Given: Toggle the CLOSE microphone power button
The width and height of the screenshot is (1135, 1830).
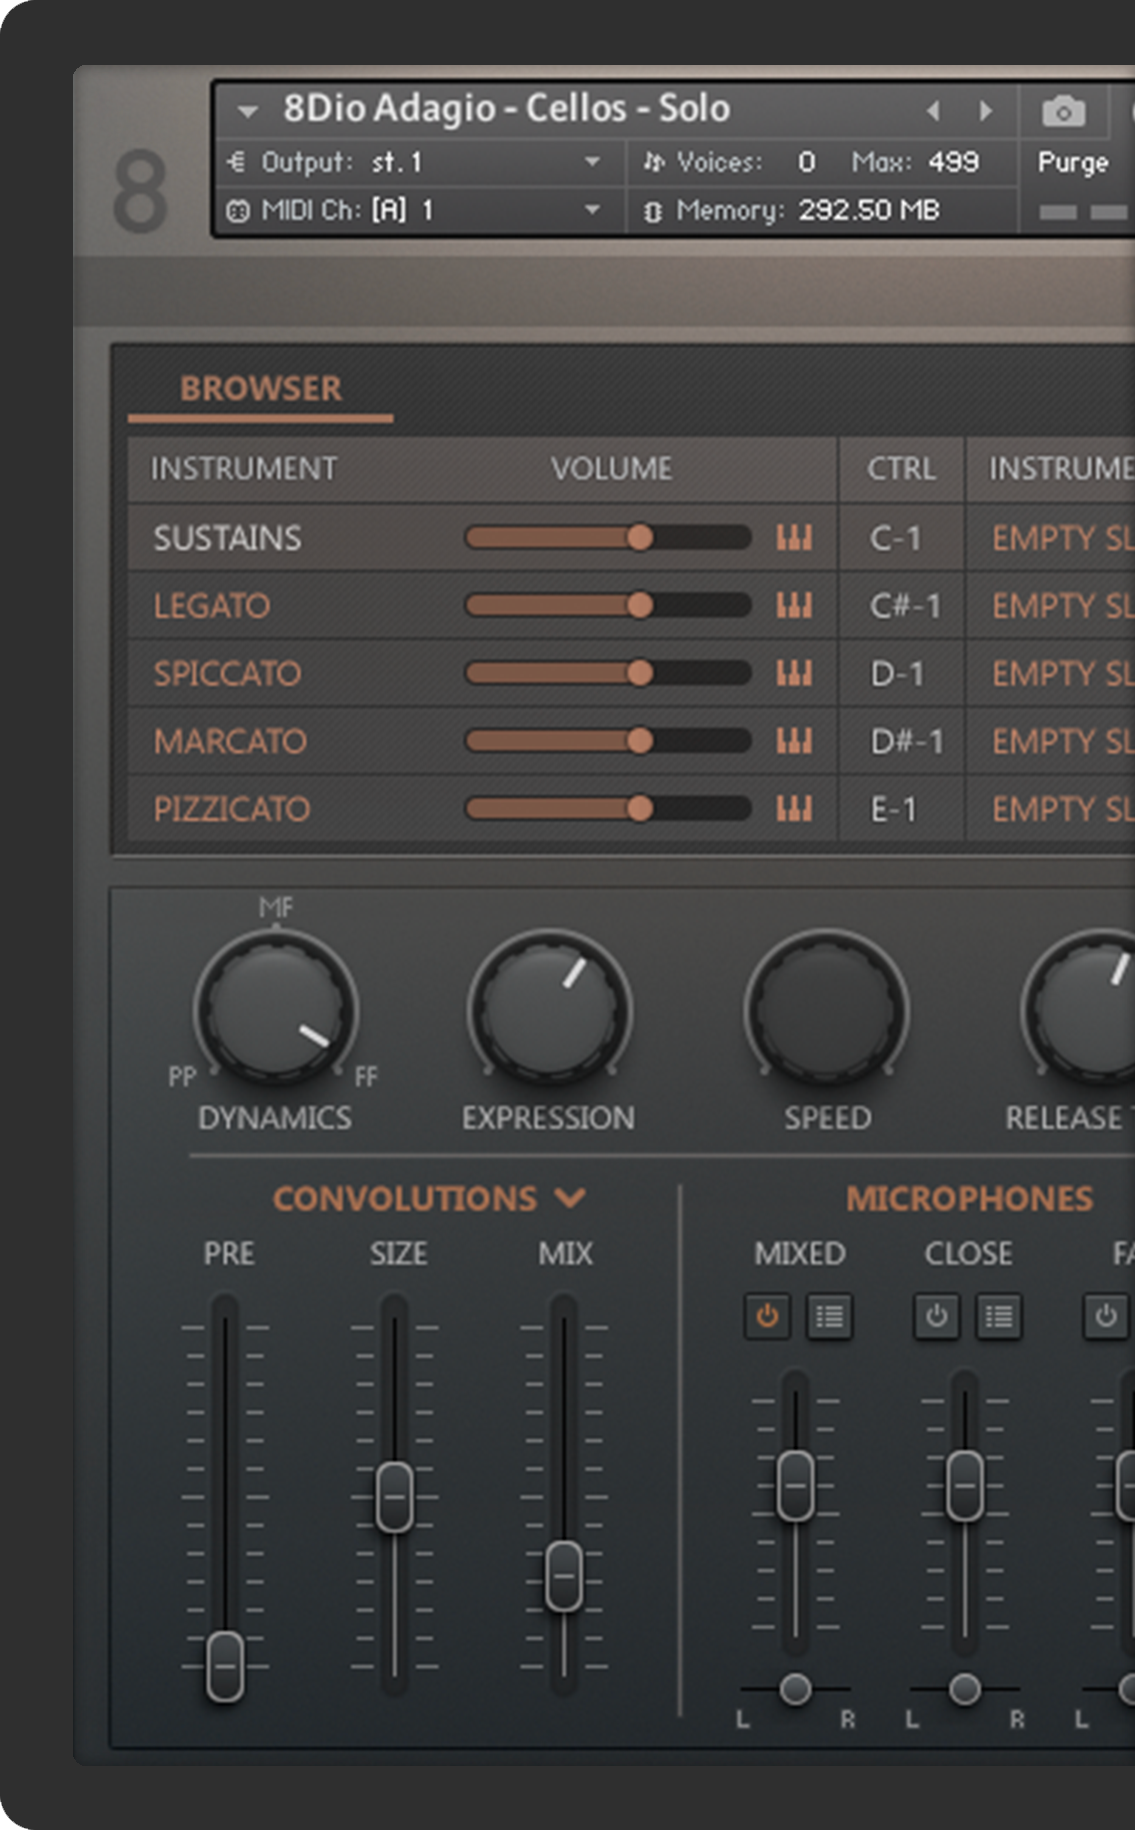Looking at the screenshot, I should click(x=937, y=1316).
